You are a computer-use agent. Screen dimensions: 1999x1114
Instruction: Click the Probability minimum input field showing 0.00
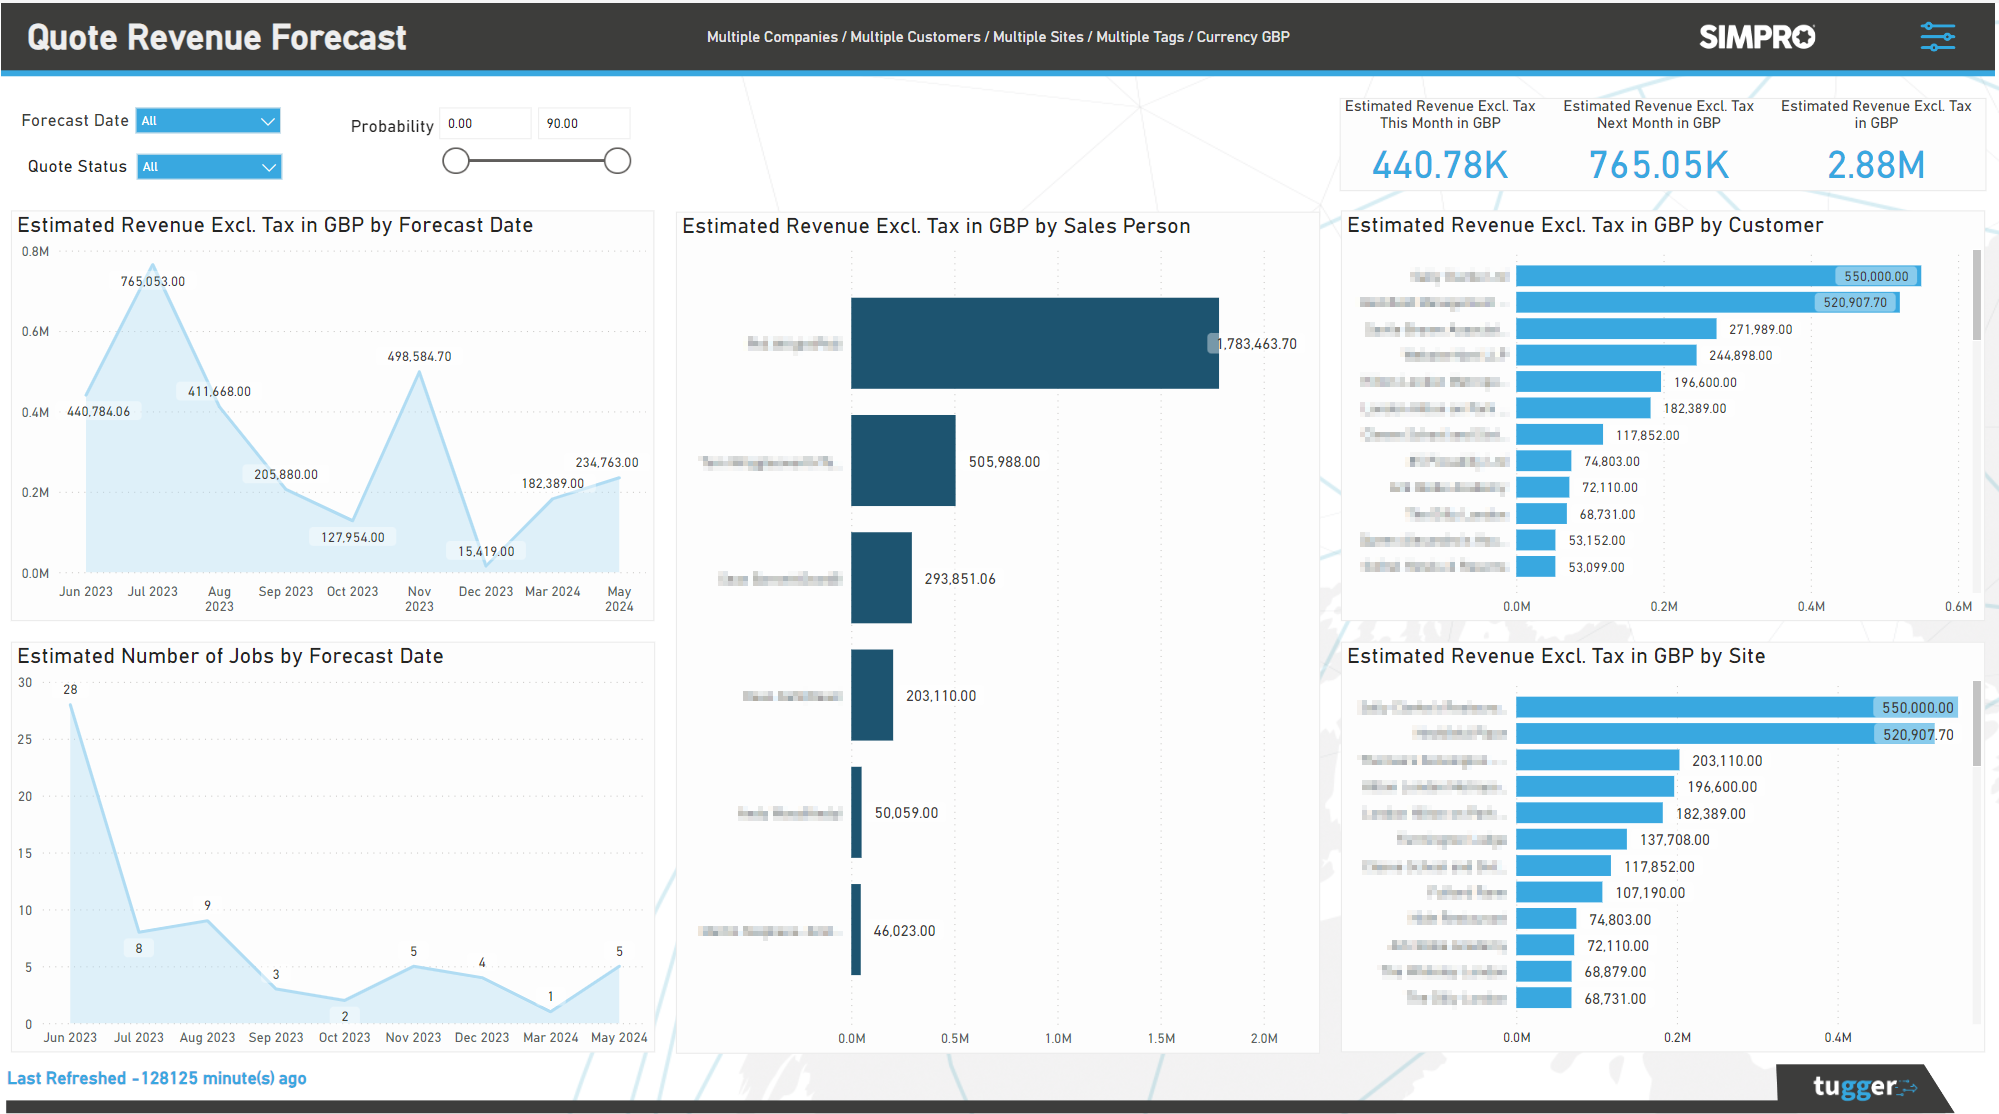click(485, 123)
